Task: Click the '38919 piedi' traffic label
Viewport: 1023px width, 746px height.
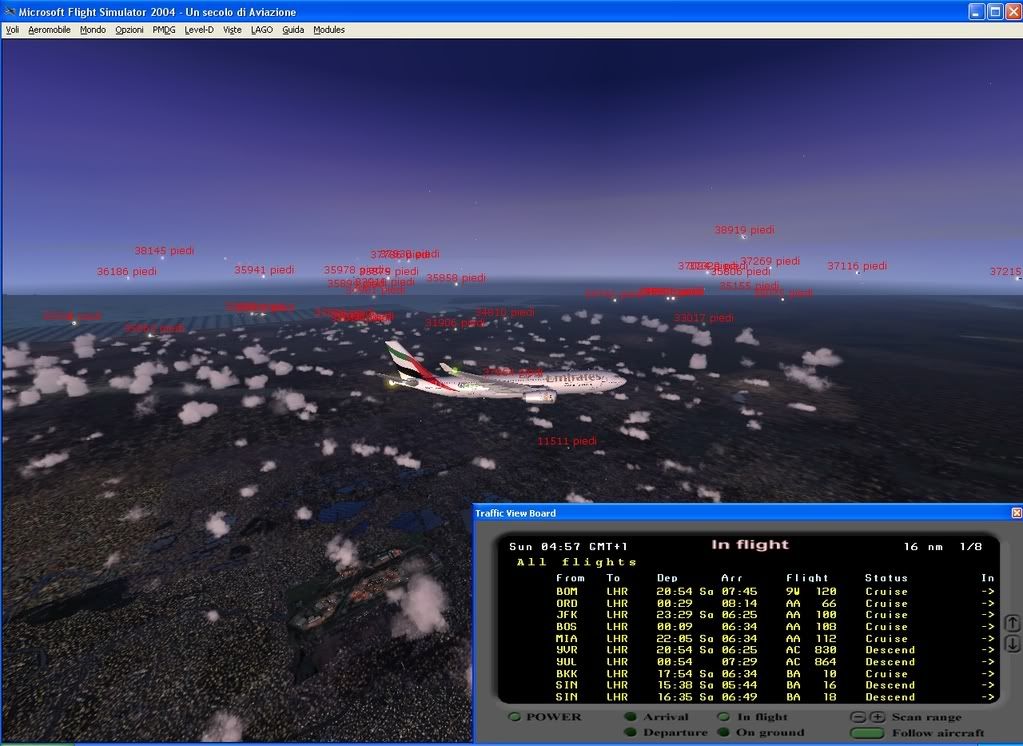Action: [x=744, y=230]
